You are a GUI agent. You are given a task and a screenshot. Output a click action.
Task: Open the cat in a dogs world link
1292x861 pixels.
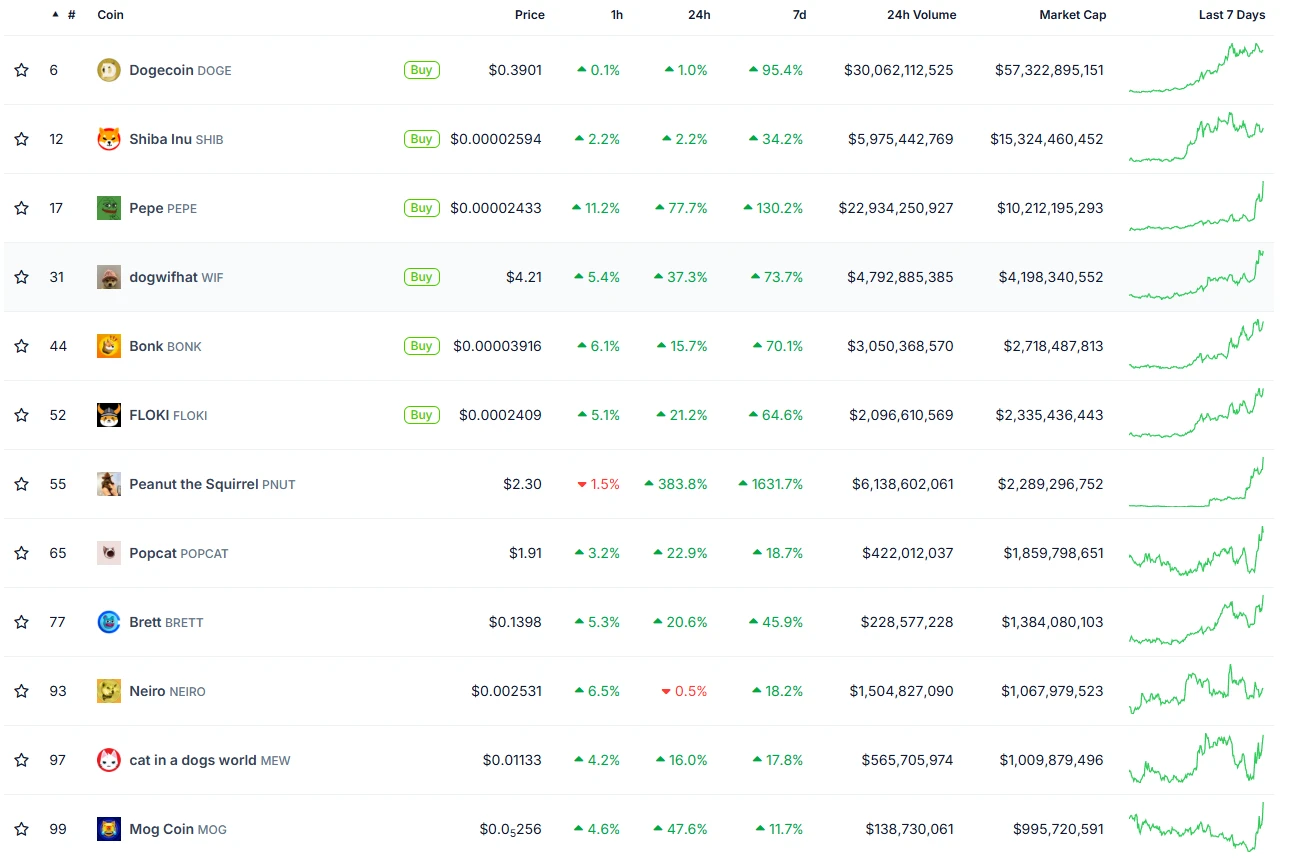pyautogui.click(x=209, y=760)
